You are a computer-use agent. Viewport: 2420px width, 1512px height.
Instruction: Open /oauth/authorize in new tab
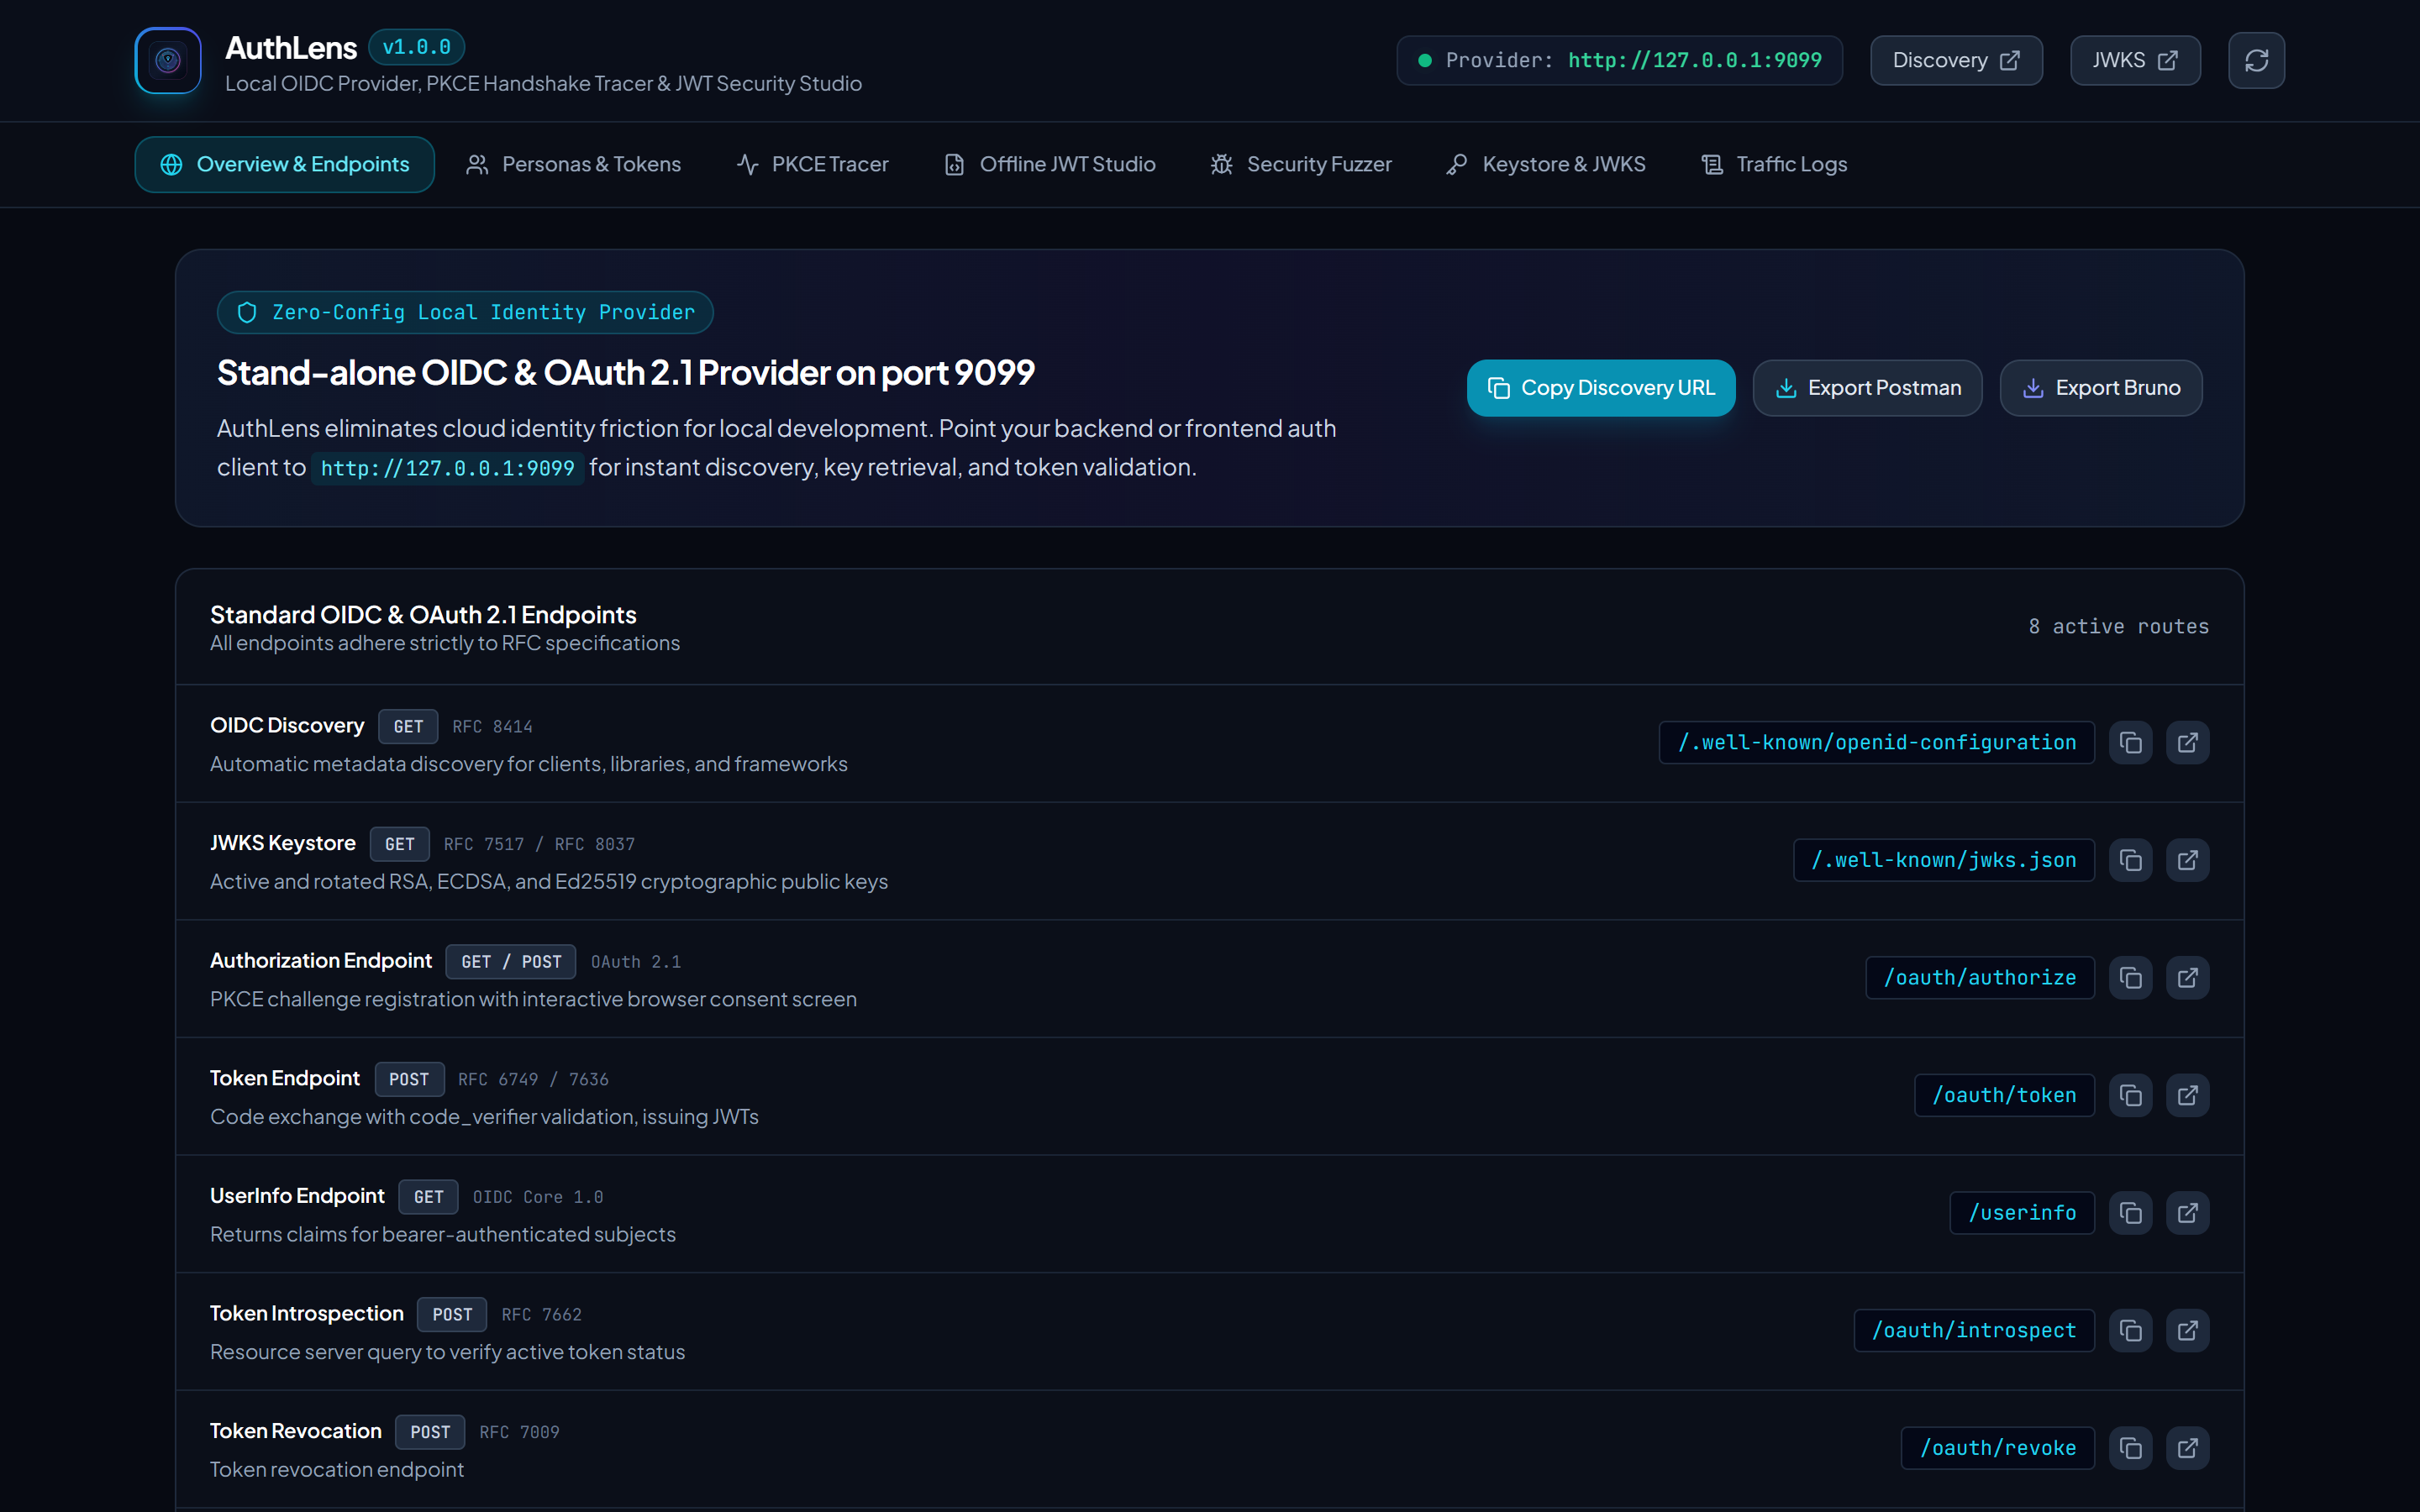[2187, 978]
